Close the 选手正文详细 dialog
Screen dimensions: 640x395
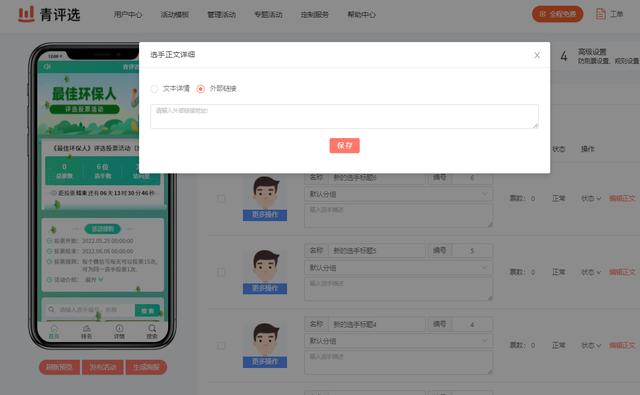coord(537,55)
